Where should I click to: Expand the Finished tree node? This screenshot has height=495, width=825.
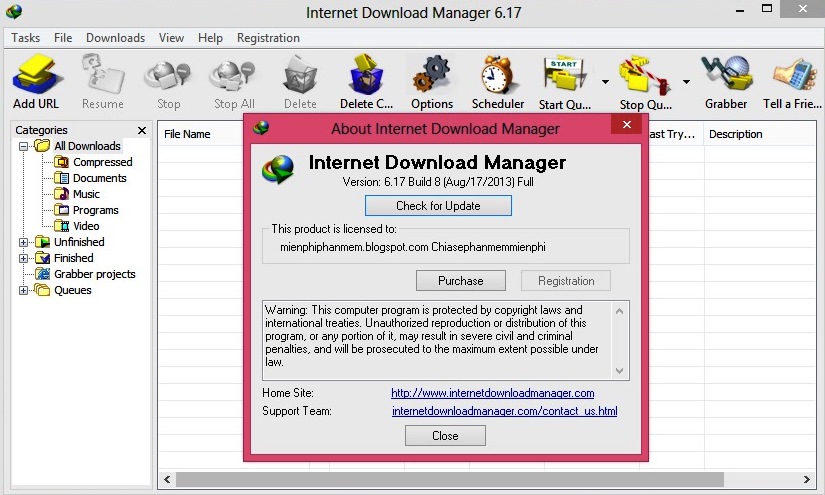(x=23, y=258)
